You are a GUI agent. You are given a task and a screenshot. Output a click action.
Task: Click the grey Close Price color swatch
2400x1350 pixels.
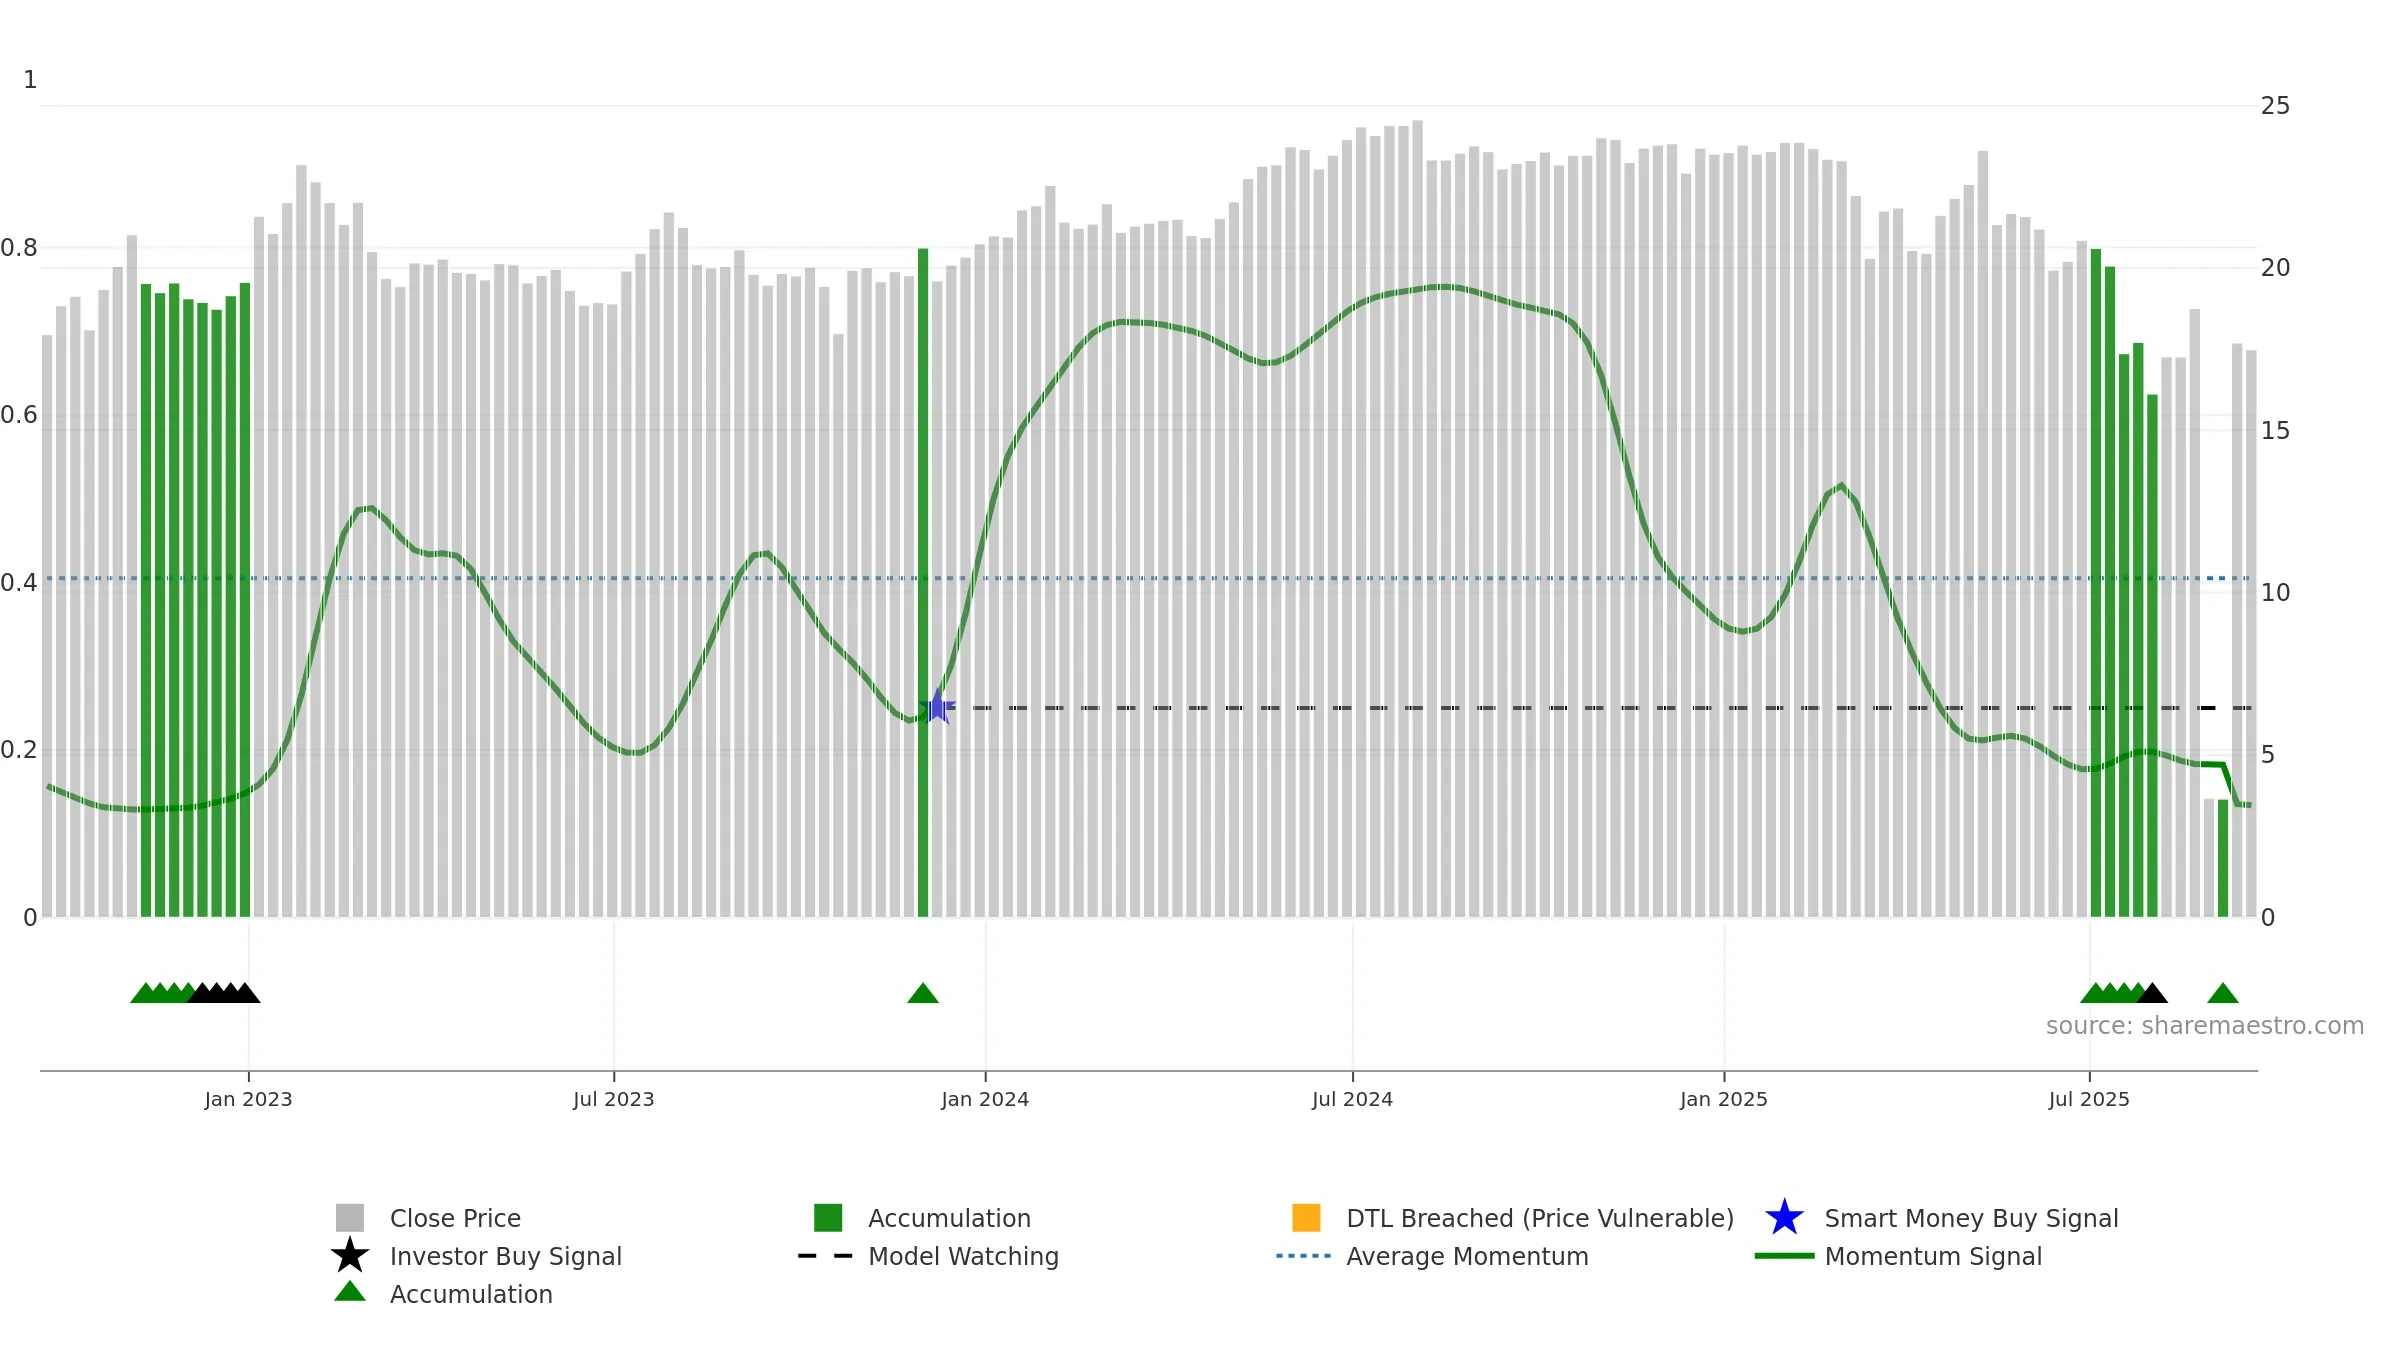pyautogui.click(x=350, y=1218)
